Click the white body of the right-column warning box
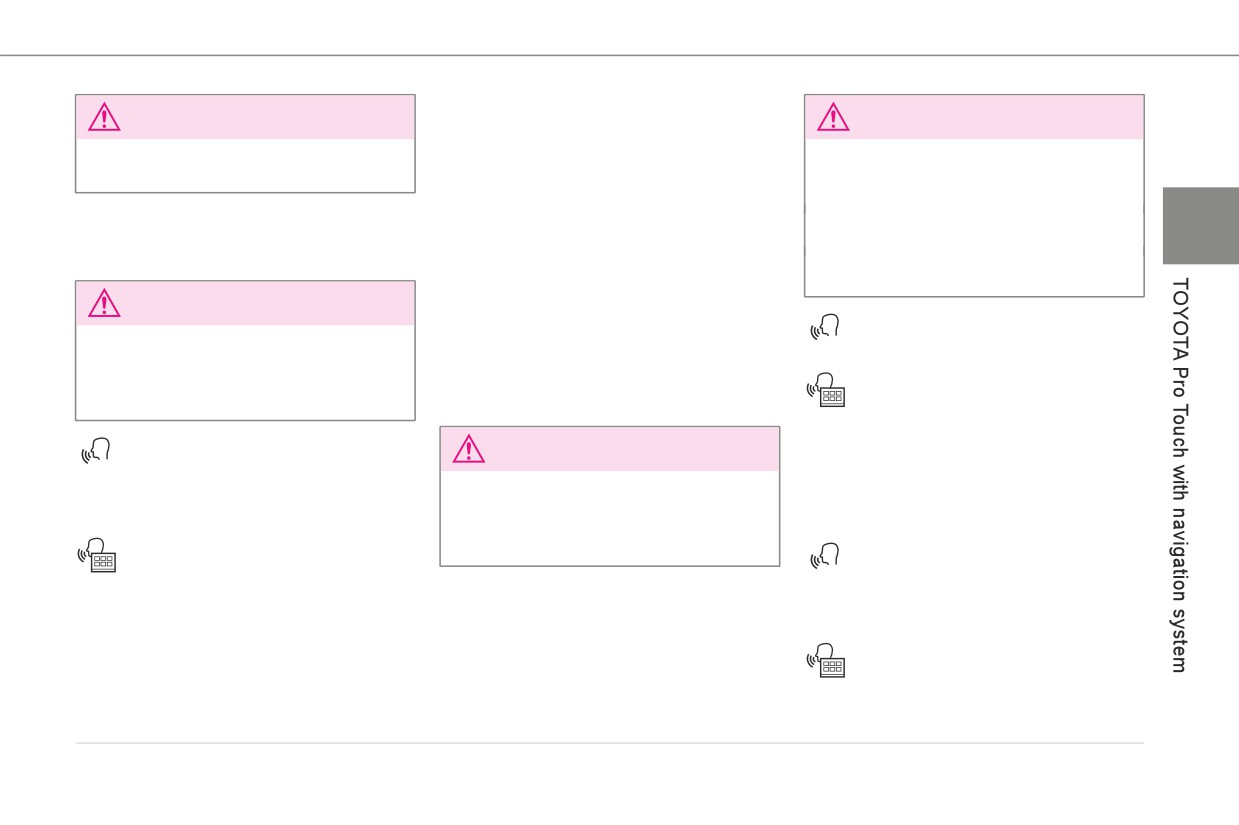This screenshot has width=1239, height=825. [974, 217]
